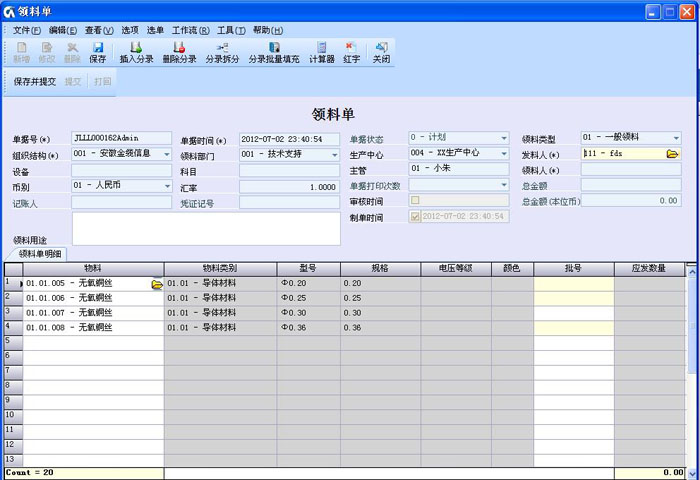Click the 红字 red-letter icon

(x=350, y=52)
